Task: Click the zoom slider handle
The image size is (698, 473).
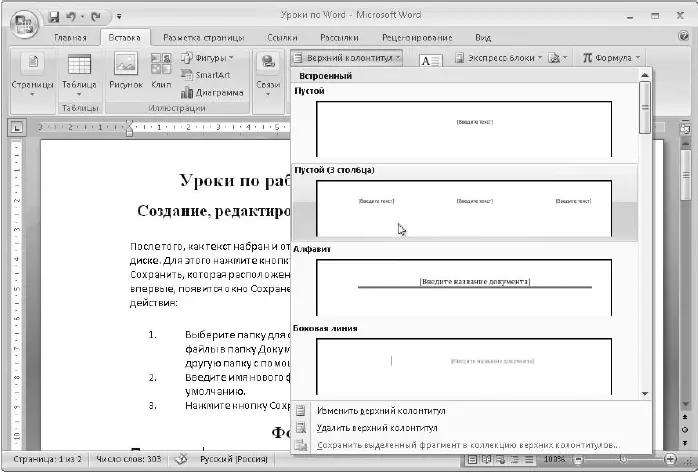Action: pos(623,459)
